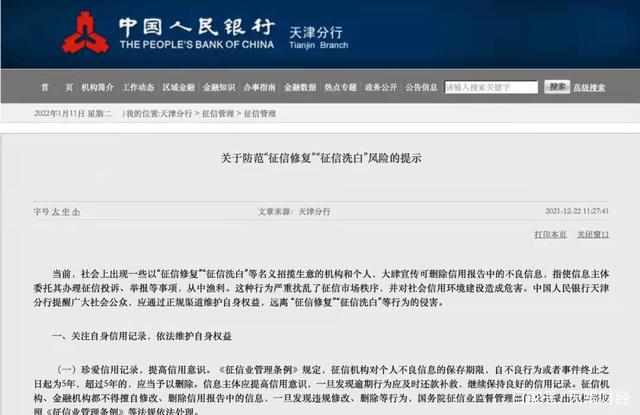Click the 搜索 search button
The width and height of the screenshot is (640, 415).
click(557, 87)
